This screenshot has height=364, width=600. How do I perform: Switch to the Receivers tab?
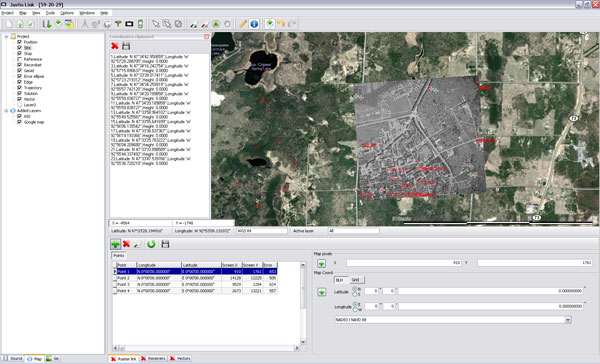(153, 359)
